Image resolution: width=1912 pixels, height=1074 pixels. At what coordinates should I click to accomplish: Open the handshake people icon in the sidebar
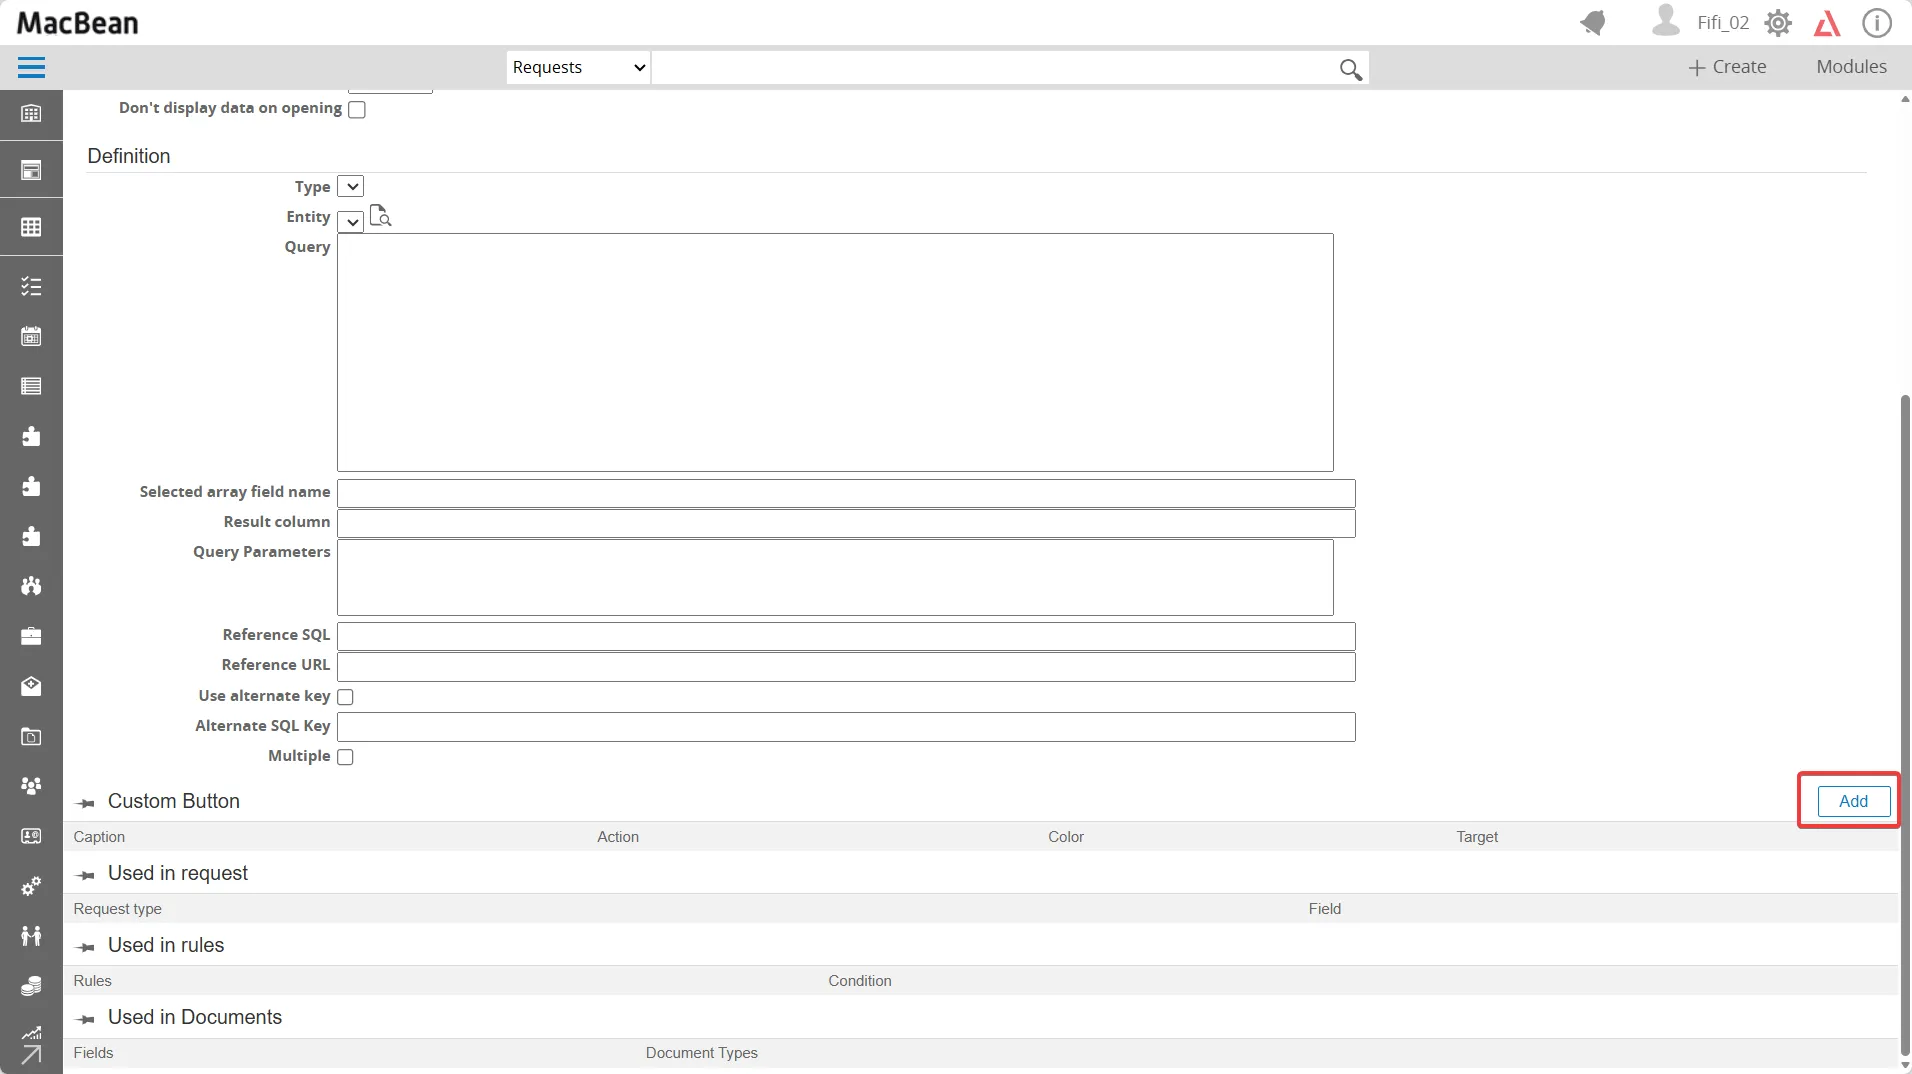pyautogui.click(x=31, y=937)
